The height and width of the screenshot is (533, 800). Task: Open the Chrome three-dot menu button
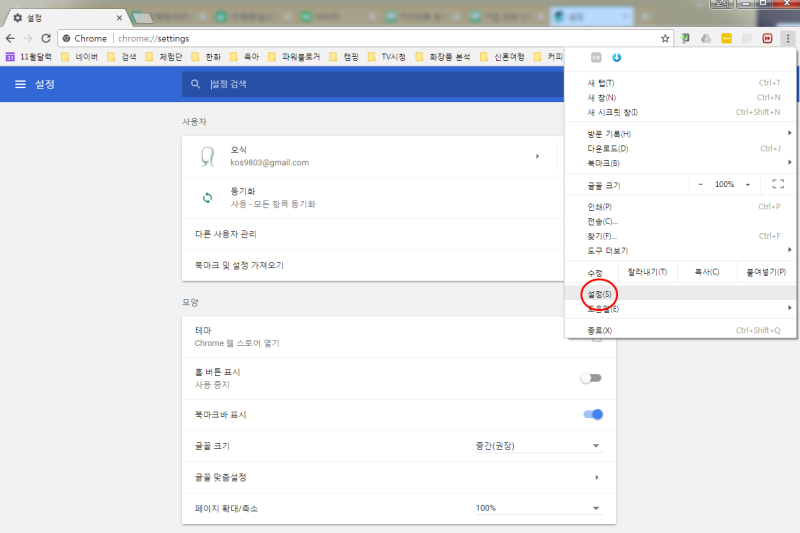[788, 38]
